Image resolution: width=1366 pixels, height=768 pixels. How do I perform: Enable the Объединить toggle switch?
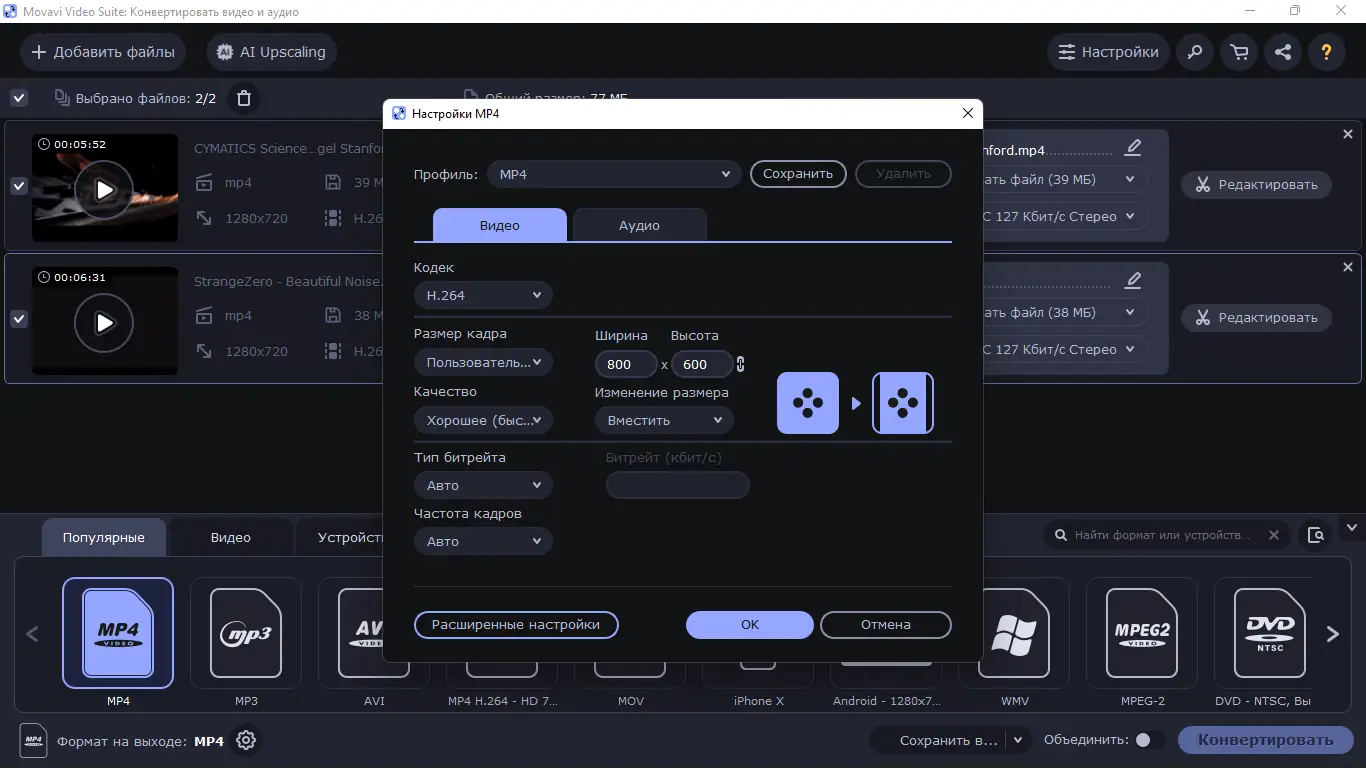pyautogui.click(x=1149, y=740)
